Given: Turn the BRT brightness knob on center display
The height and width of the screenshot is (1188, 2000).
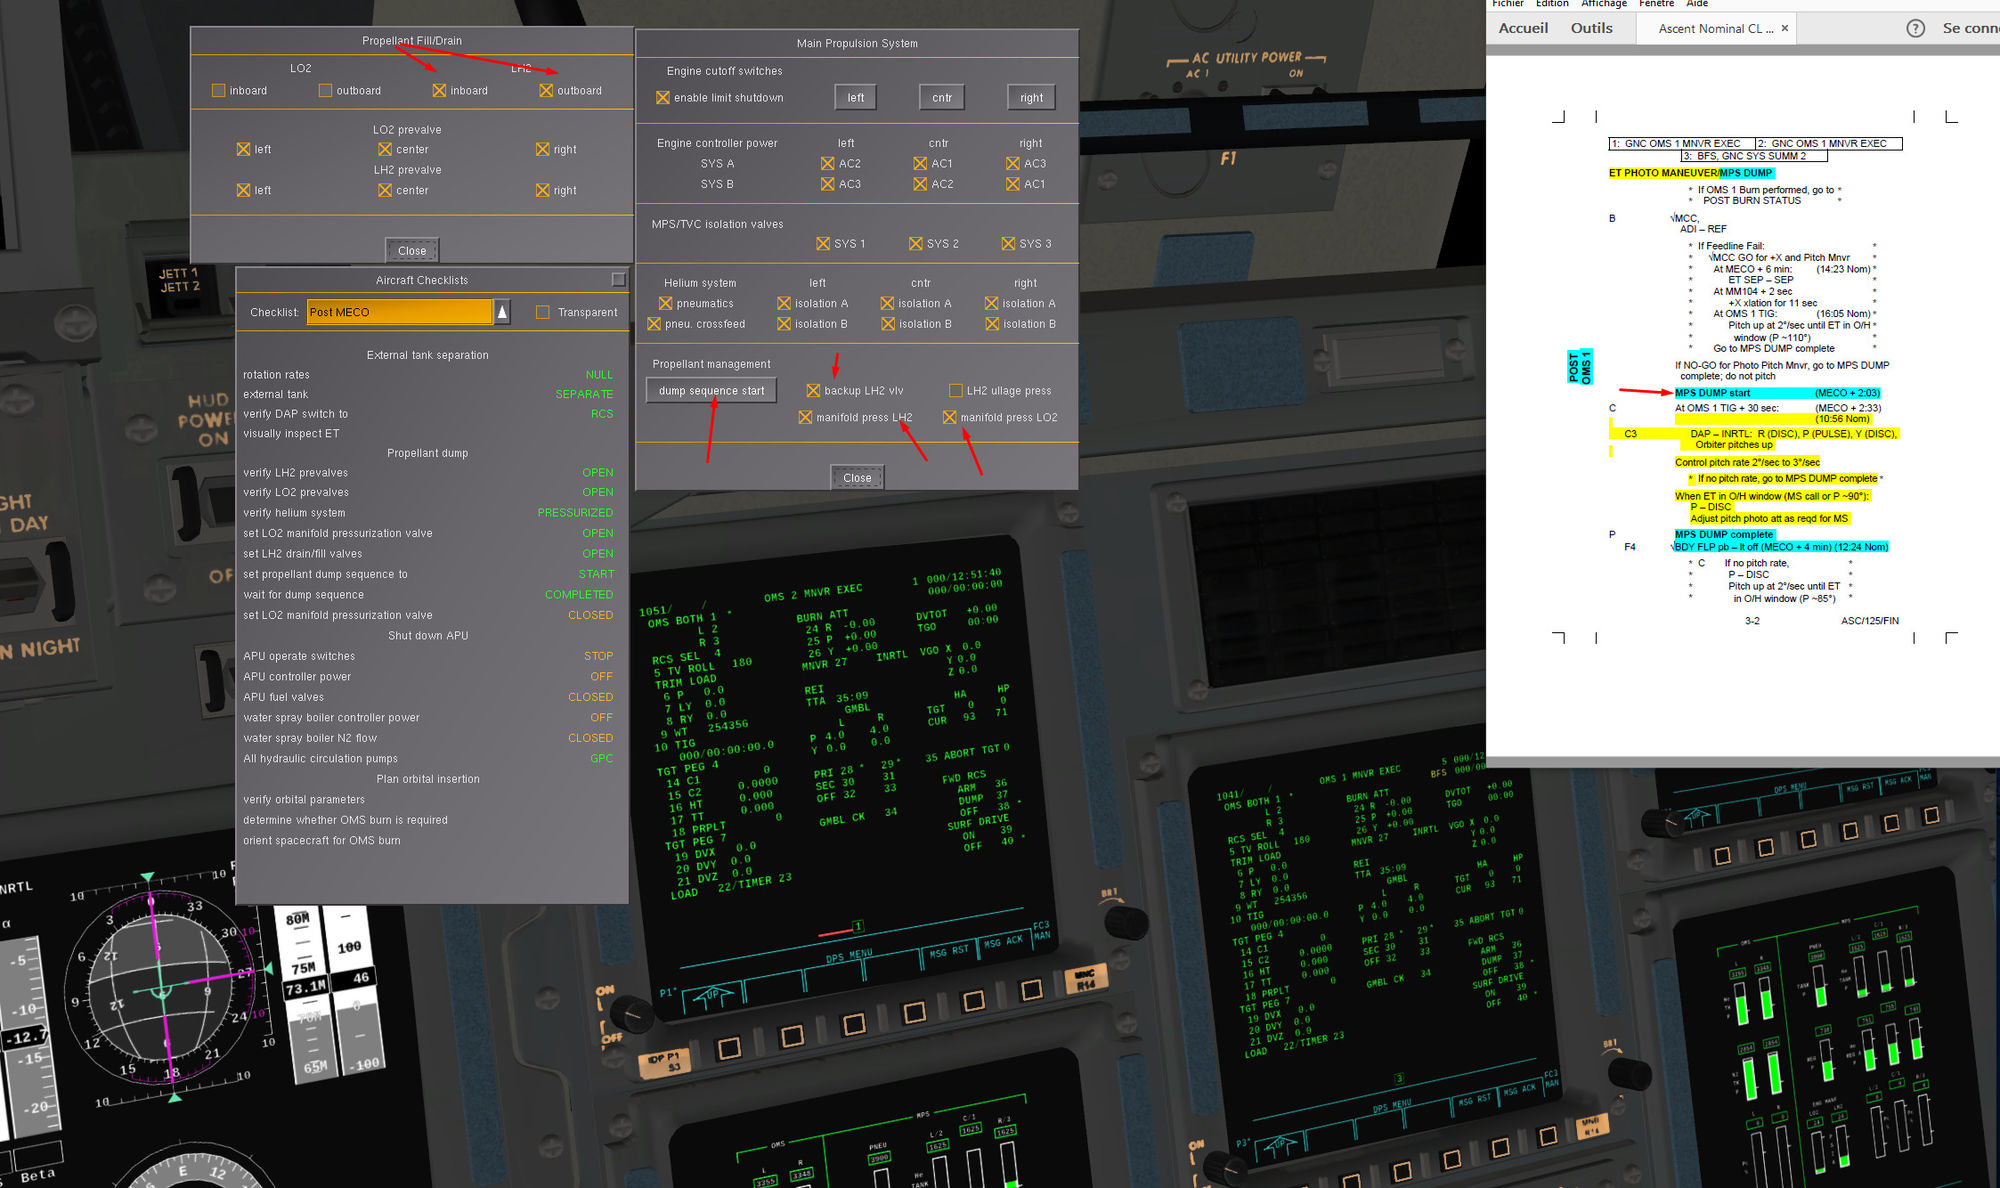Looking at the screenshot, I should (1125, 920).
